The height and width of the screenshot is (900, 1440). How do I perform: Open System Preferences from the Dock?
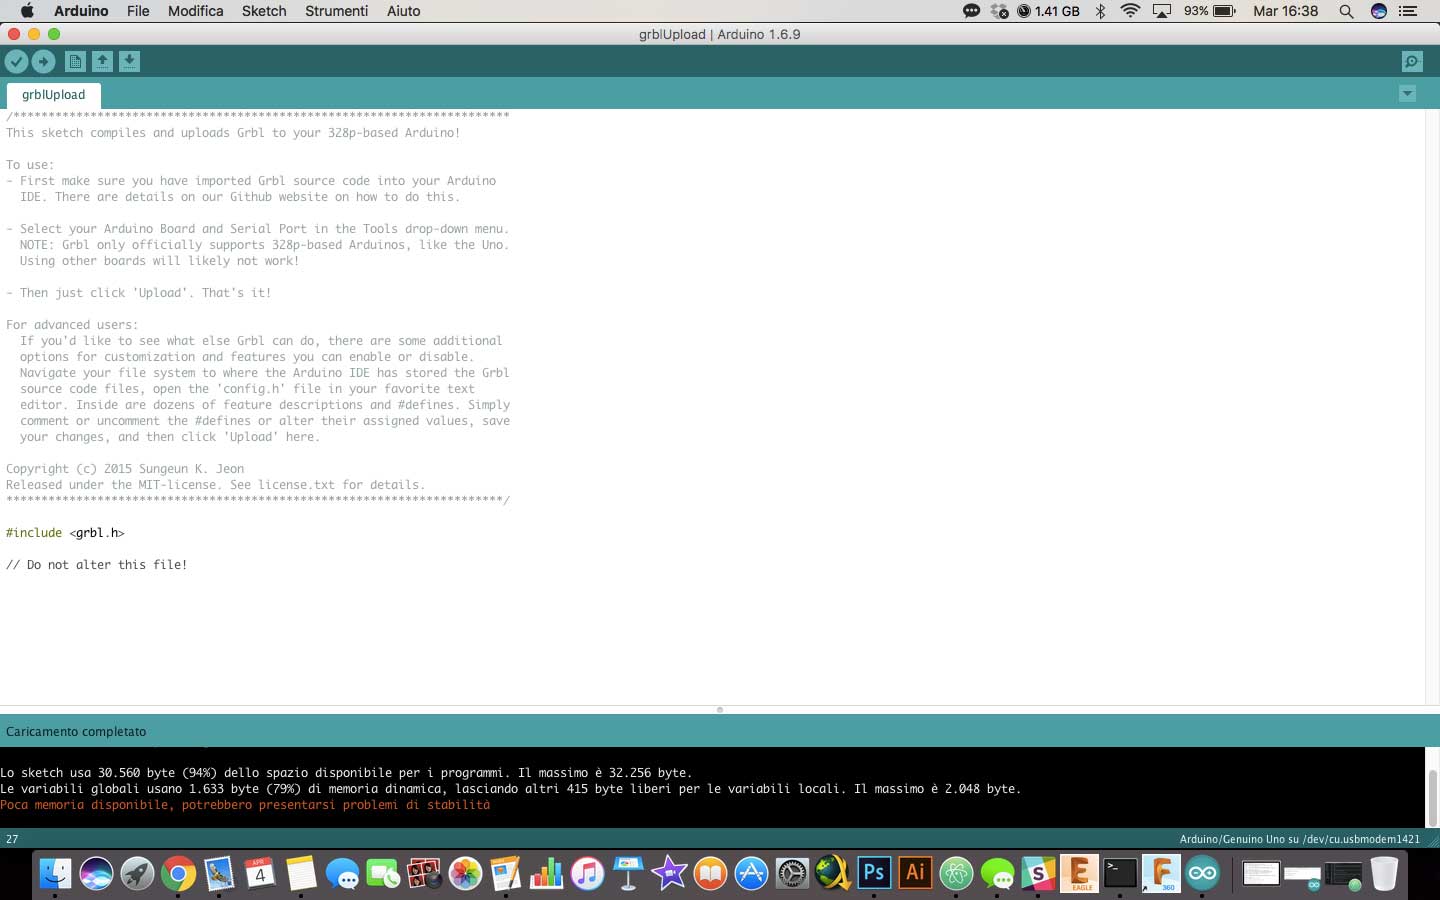coord(792,874)
